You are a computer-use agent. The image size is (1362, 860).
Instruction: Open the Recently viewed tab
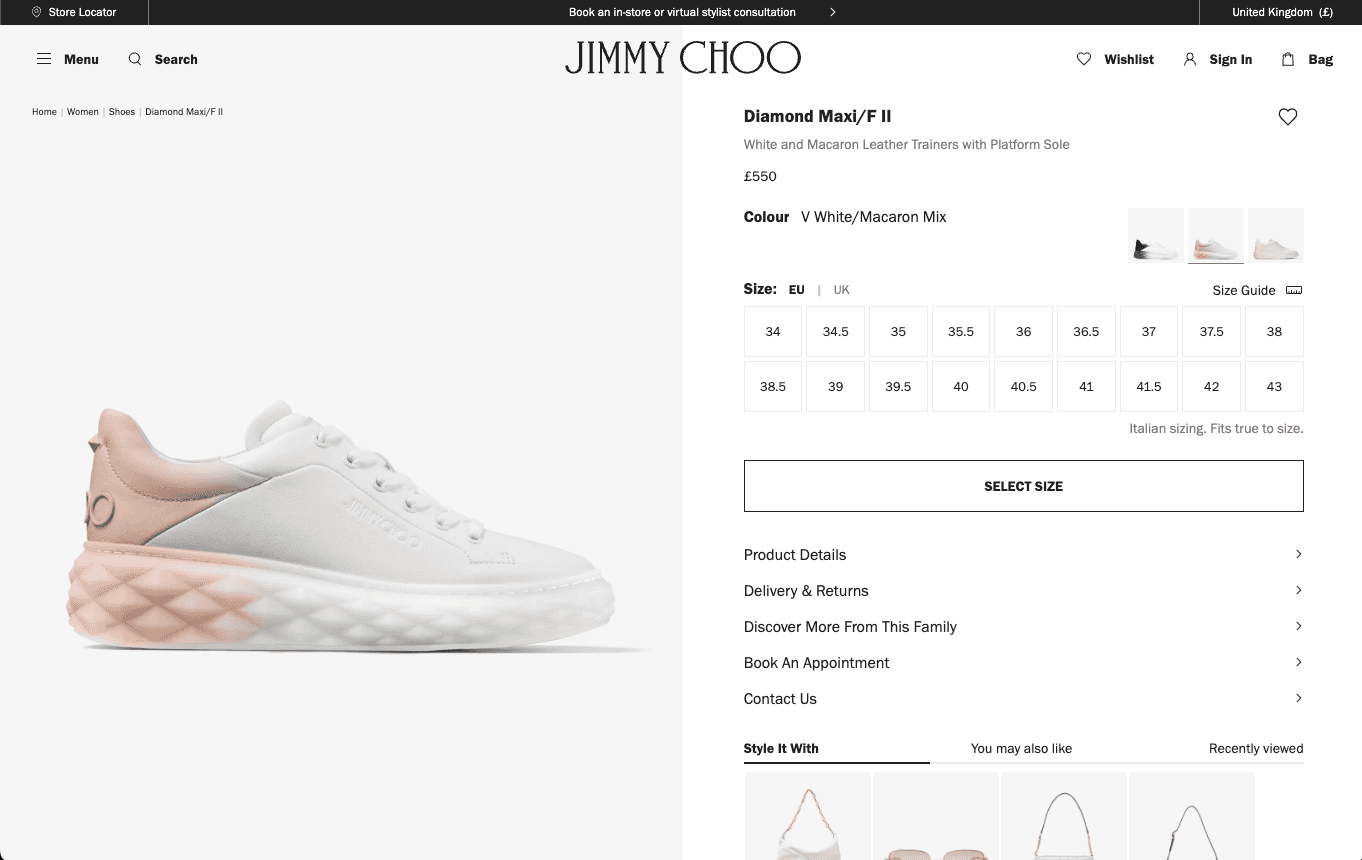pos(1255,748)
